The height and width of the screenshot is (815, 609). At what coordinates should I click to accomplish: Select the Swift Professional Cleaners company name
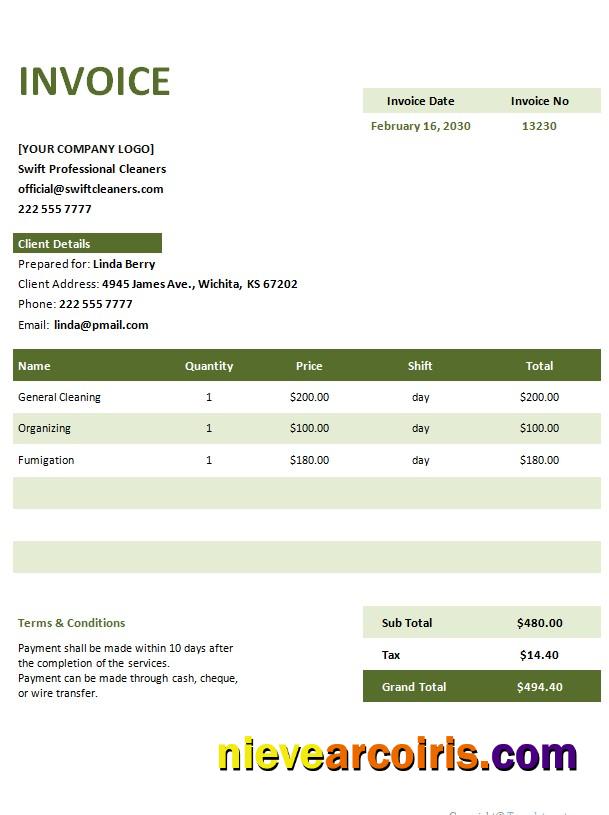(92, 169)
